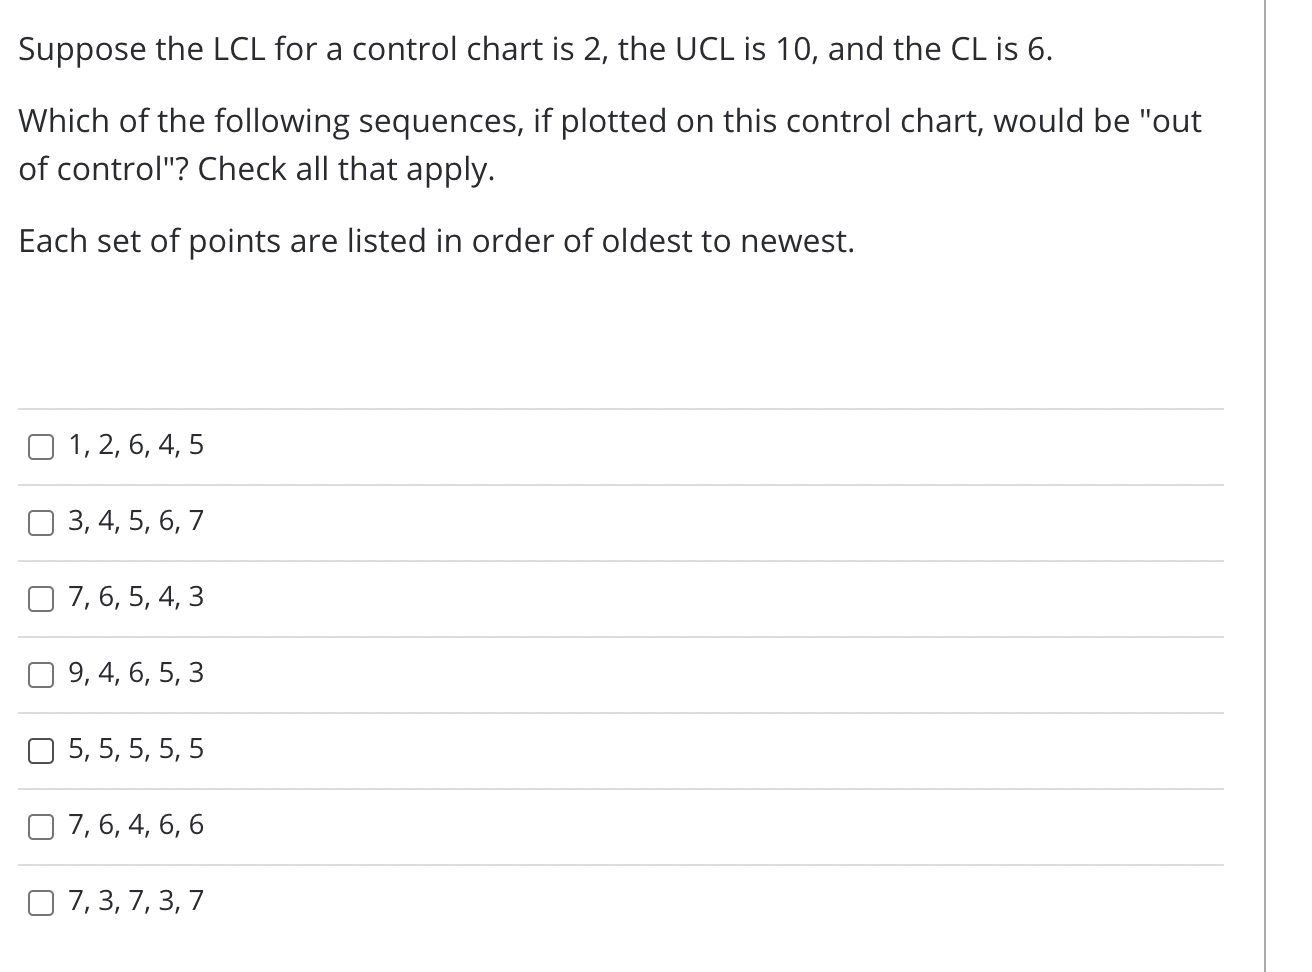Select the answer option "9, 4, 6, 5, 3"

[x=135, y=673]
